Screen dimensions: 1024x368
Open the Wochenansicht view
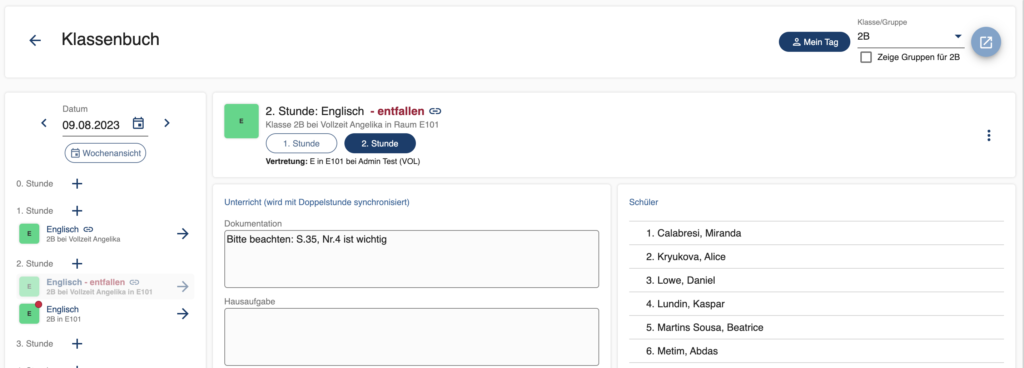pos(105,153)
